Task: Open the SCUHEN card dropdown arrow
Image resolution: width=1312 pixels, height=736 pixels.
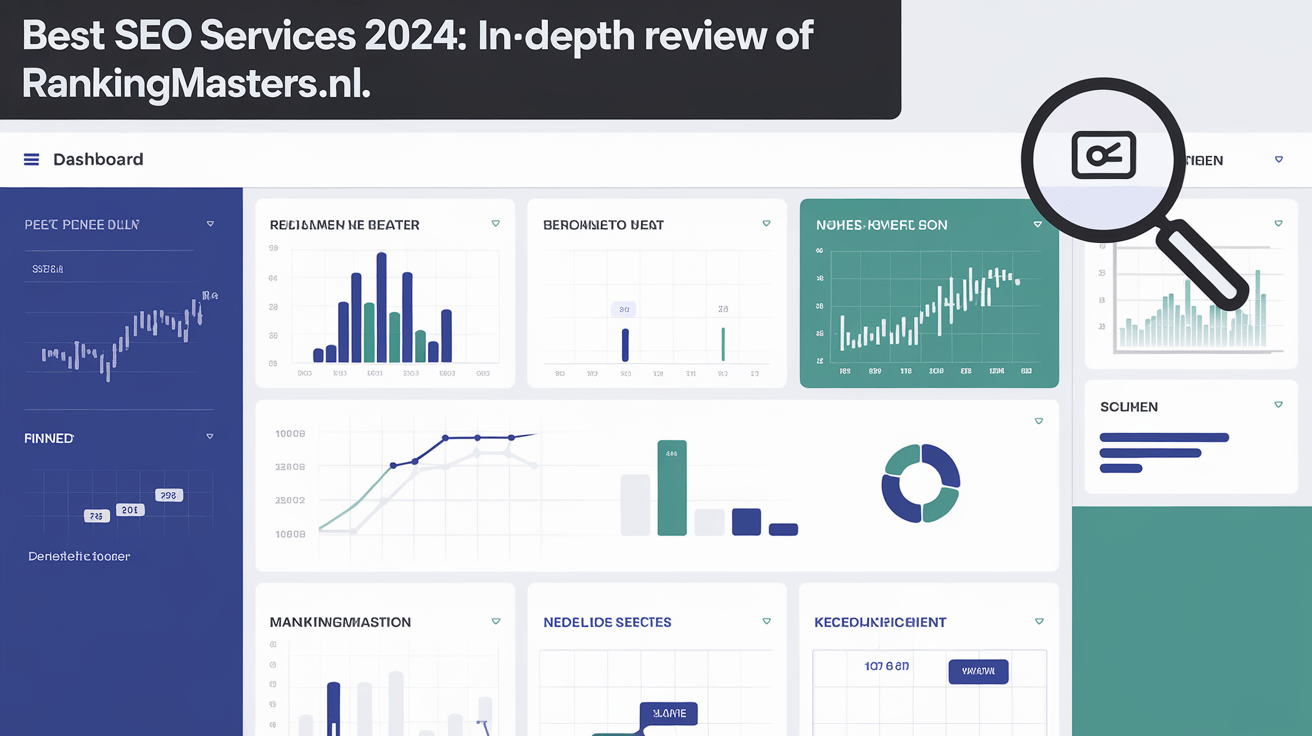Action: [1278, 405]
